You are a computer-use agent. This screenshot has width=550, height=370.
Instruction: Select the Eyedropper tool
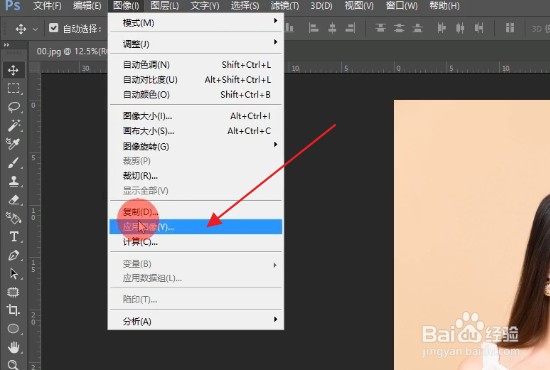13,143
